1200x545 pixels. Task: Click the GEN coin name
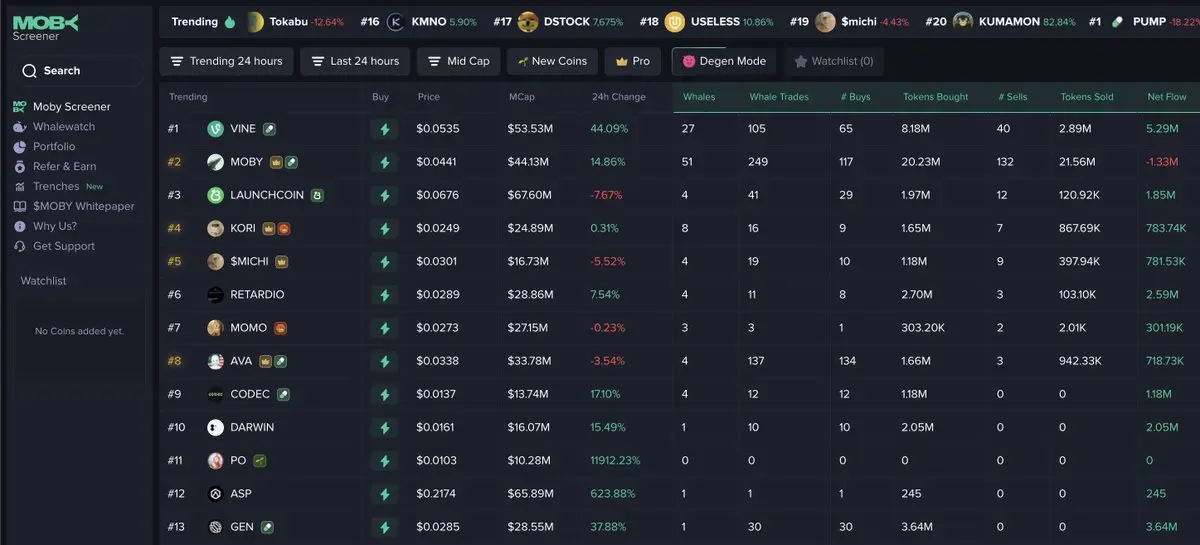pyautogui.click(x=242, y=527)
